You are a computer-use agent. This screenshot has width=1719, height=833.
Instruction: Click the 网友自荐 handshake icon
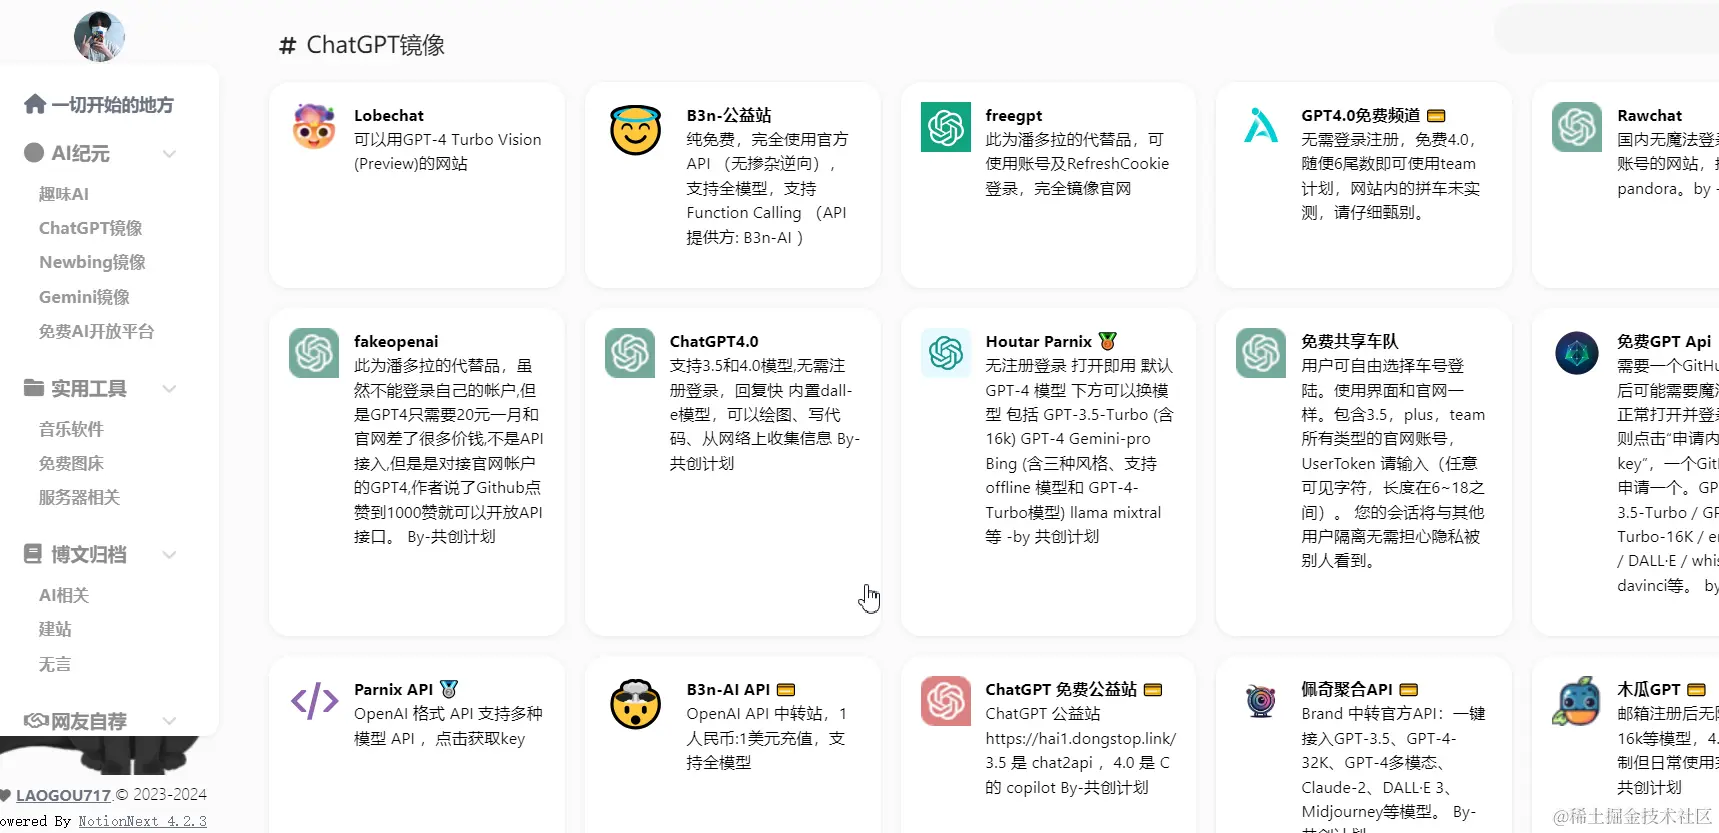pyautogui.click(x=36, y=720)
